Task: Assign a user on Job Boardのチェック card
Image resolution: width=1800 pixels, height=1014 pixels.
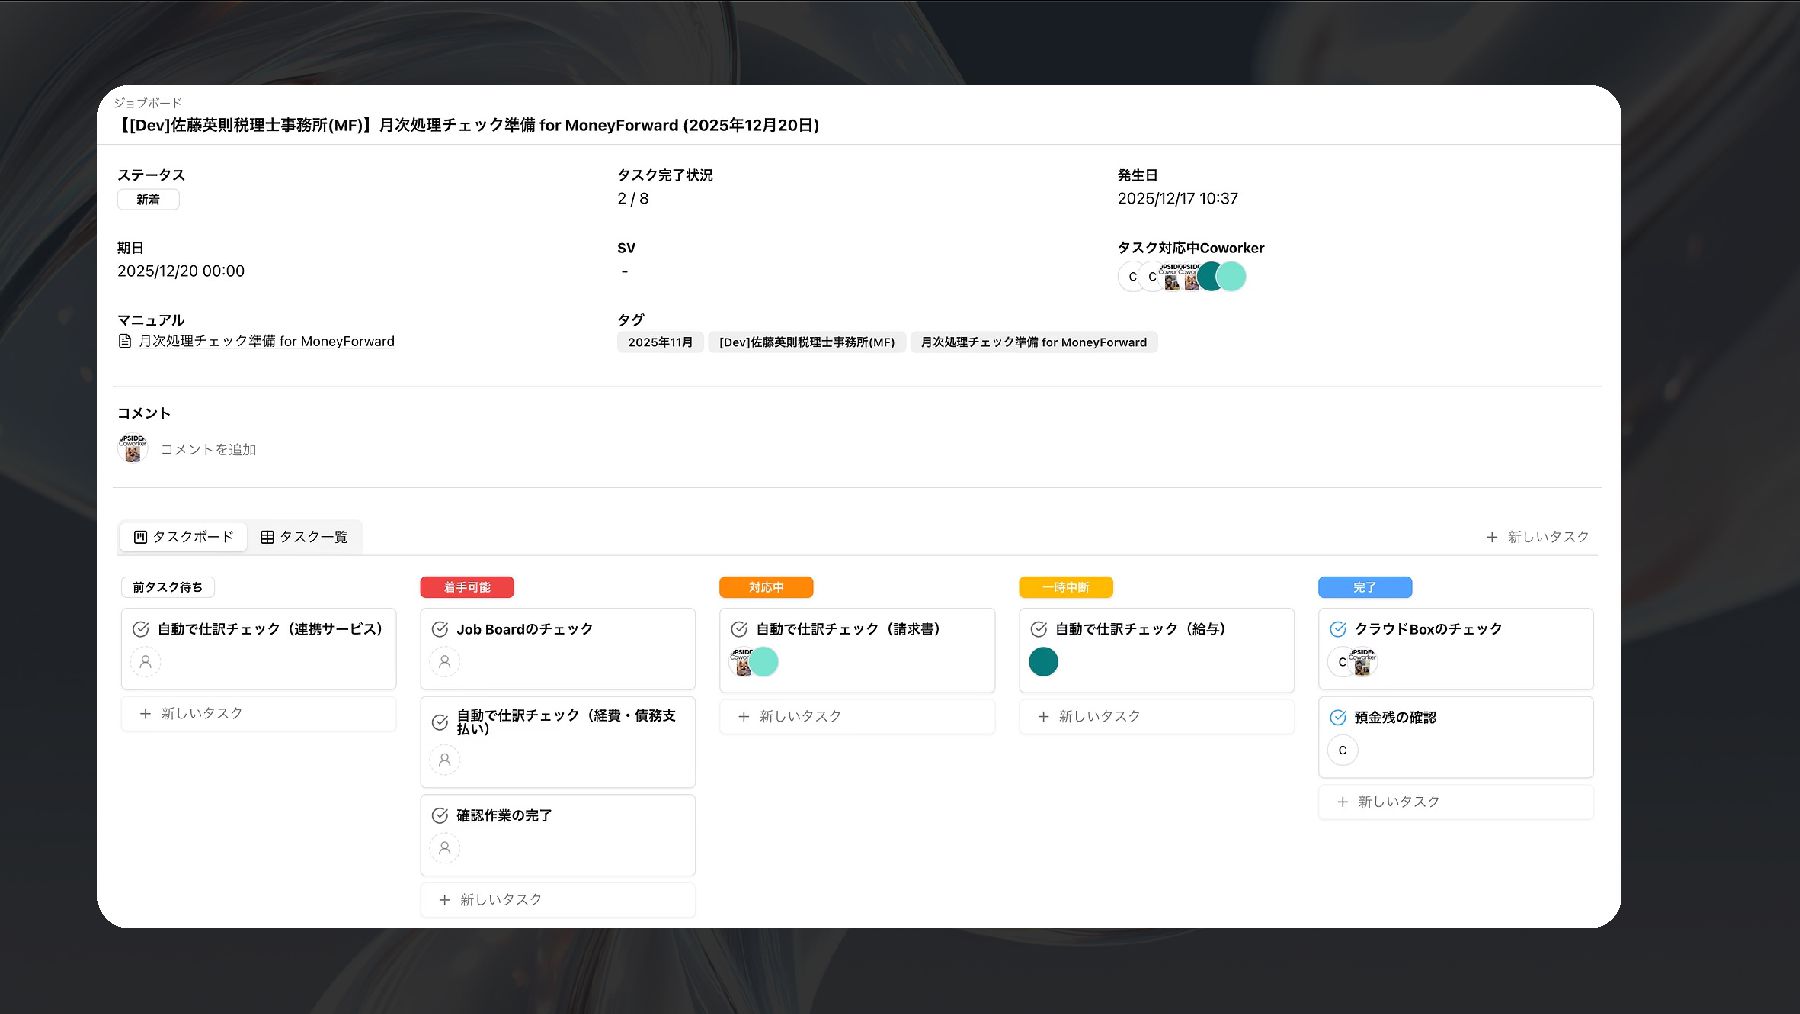Action: coord(445,662)
